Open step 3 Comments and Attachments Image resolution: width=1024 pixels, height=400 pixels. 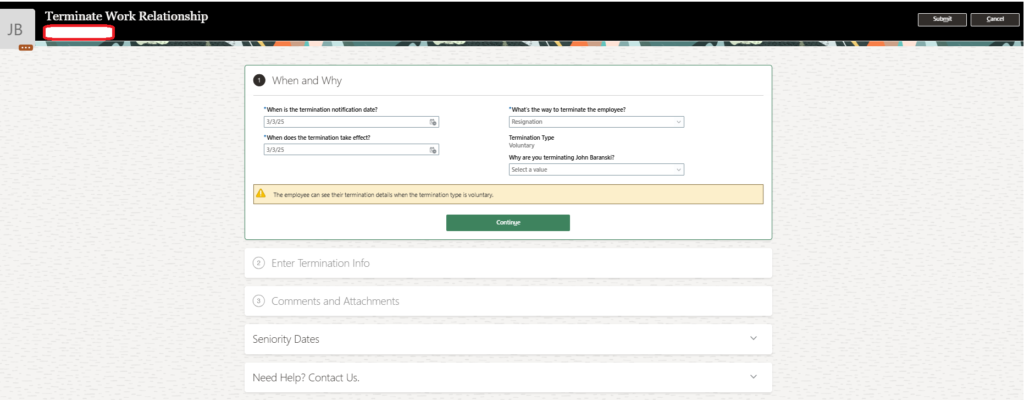tap(508, 301)
